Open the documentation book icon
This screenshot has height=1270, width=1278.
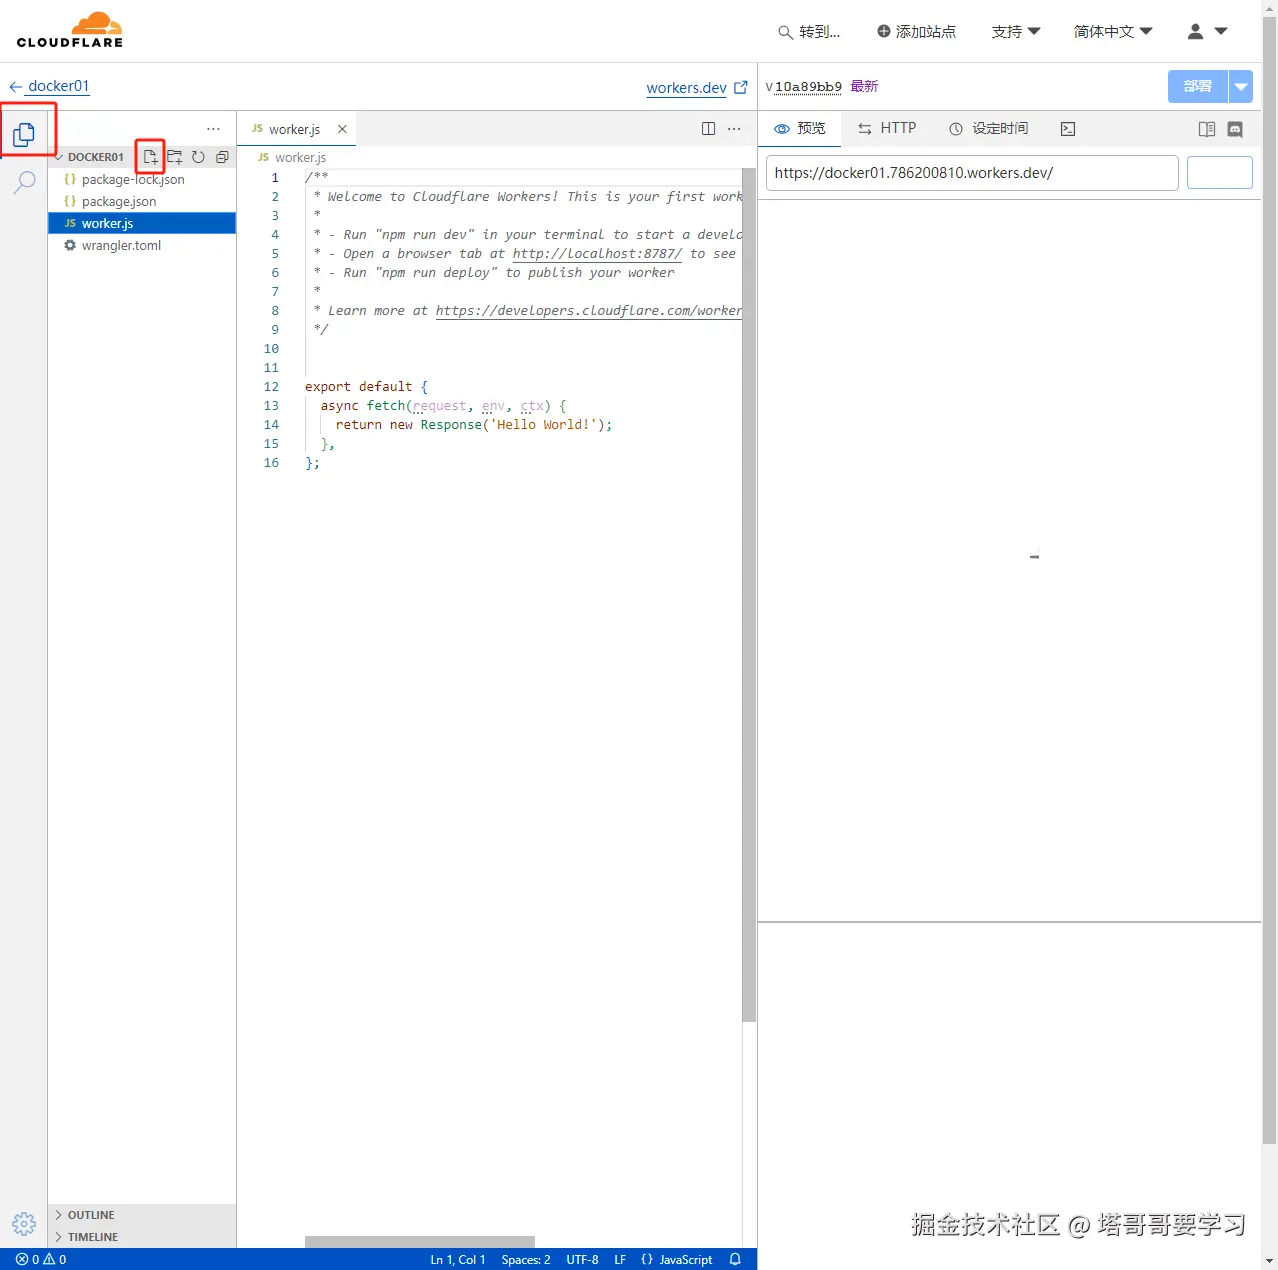tap(1207, 129)
